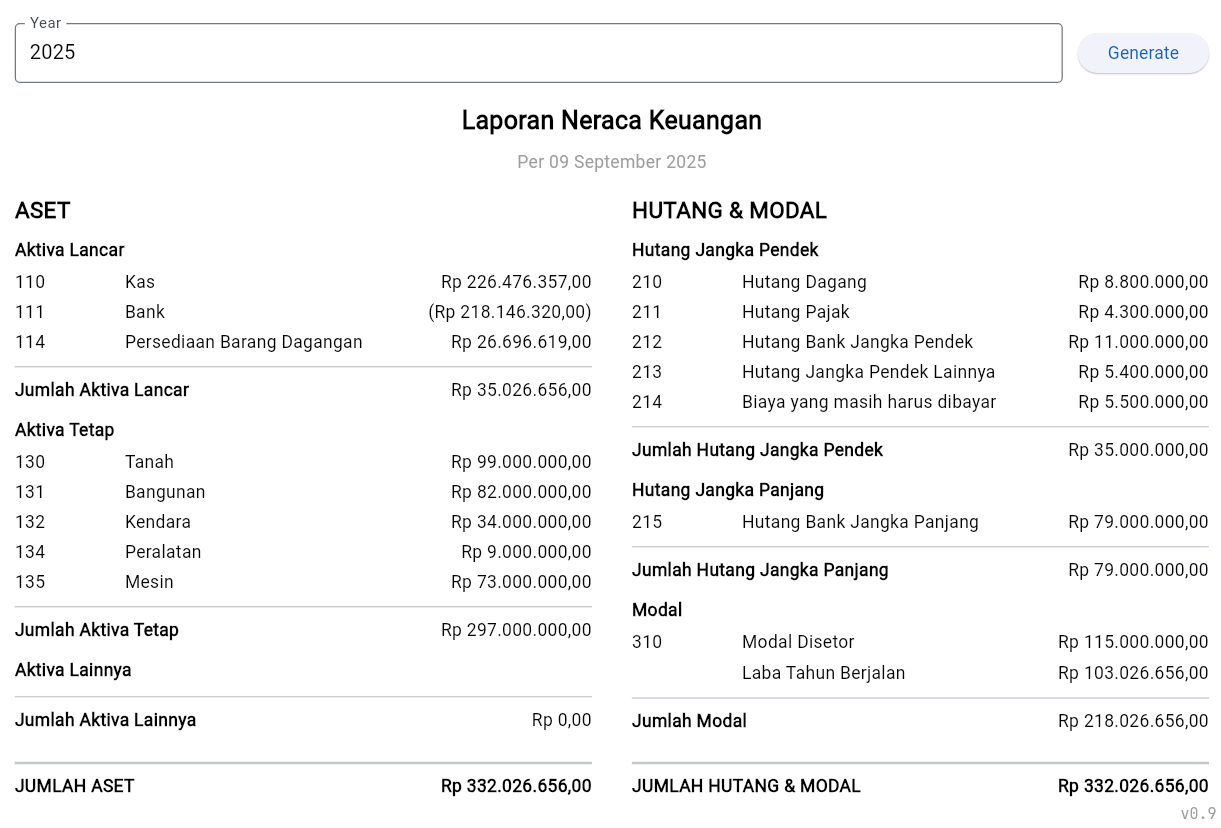
Task: Click the JUMLAH ASET total label
Action: (x=75, y=786)
